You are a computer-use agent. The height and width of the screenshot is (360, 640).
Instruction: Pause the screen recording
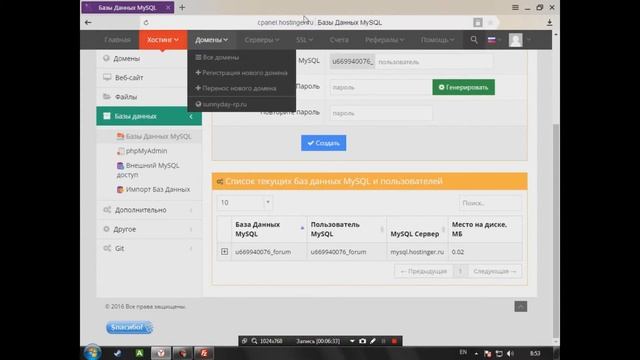pos(383,341)
